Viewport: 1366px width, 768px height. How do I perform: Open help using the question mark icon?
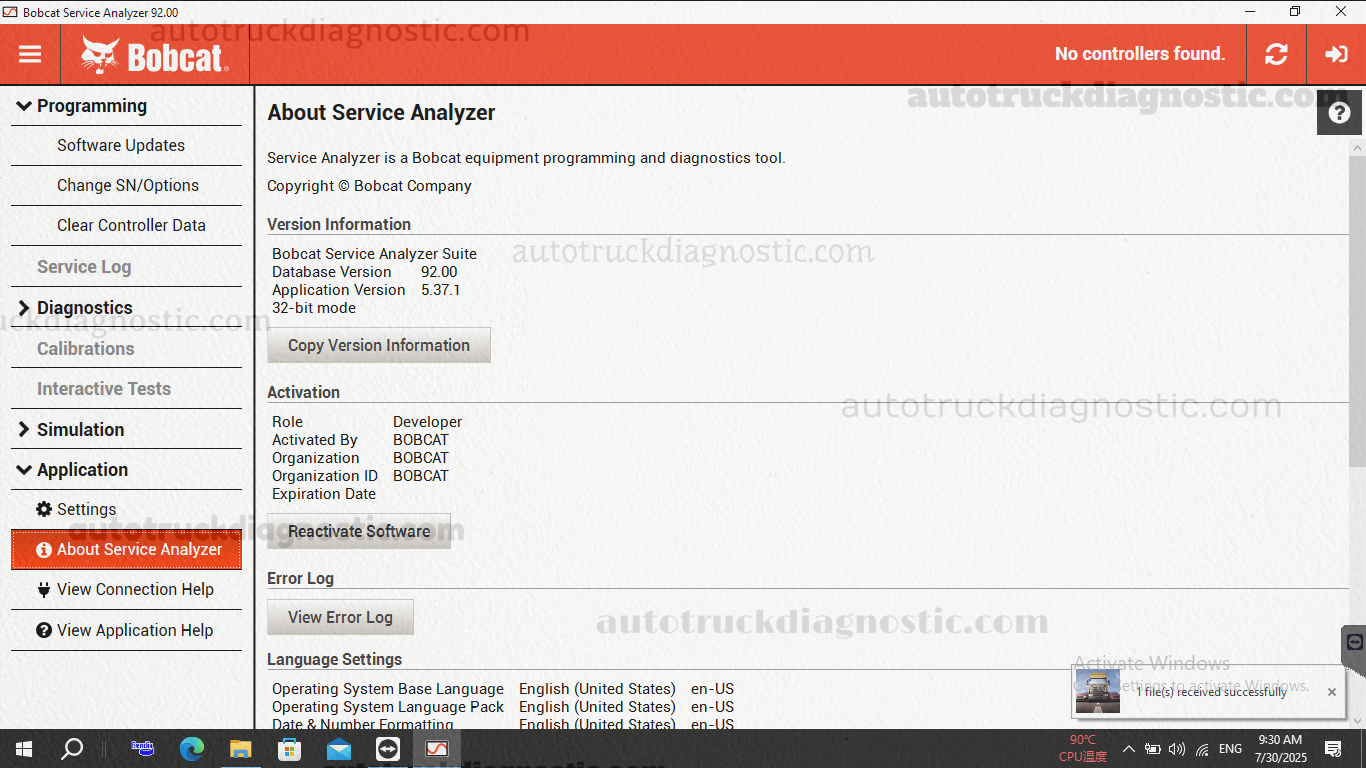(1339, 112)
